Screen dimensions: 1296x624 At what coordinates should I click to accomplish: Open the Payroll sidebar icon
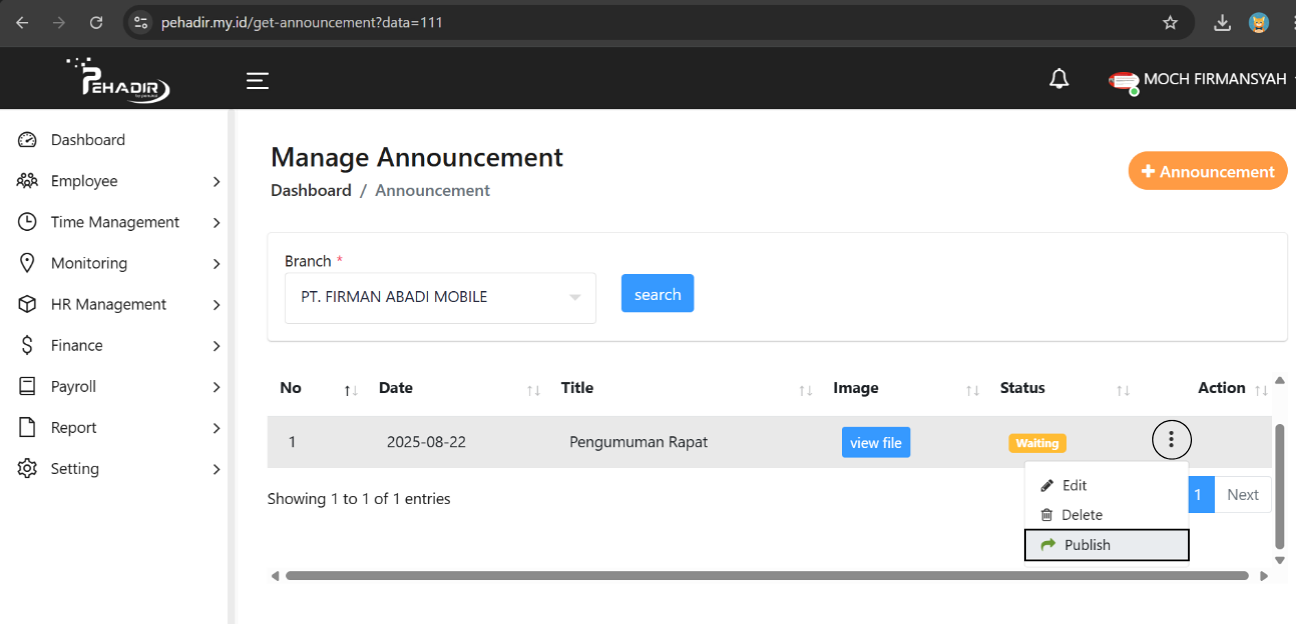tap(28, 386)
